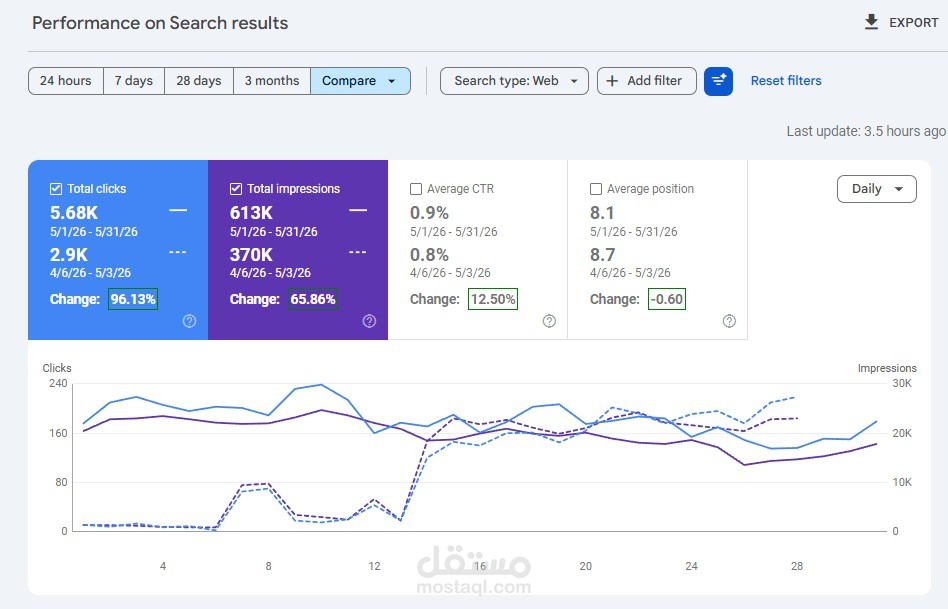Click day 12 on the chart x-axis
Screen dimensions: 948x609
pyautogui.click(x=374, y=567)
